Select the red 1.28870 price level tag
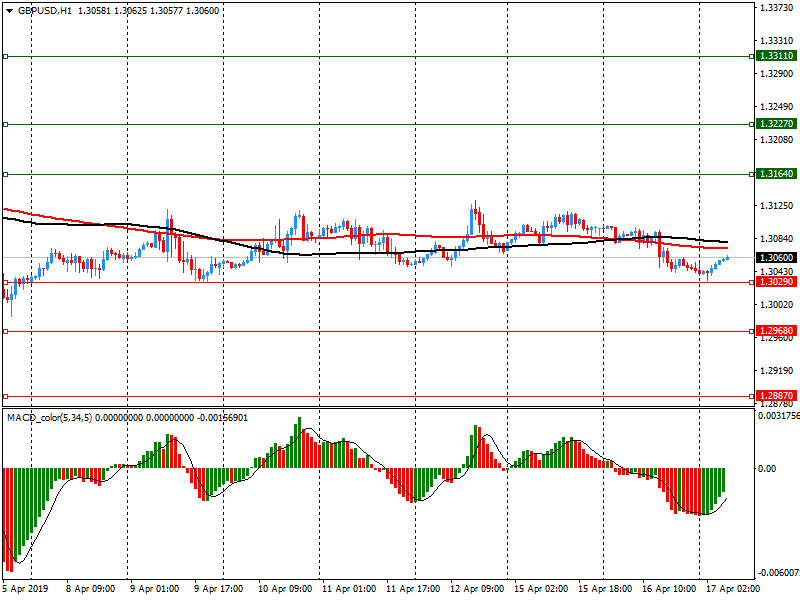 [x=776, y=396]
